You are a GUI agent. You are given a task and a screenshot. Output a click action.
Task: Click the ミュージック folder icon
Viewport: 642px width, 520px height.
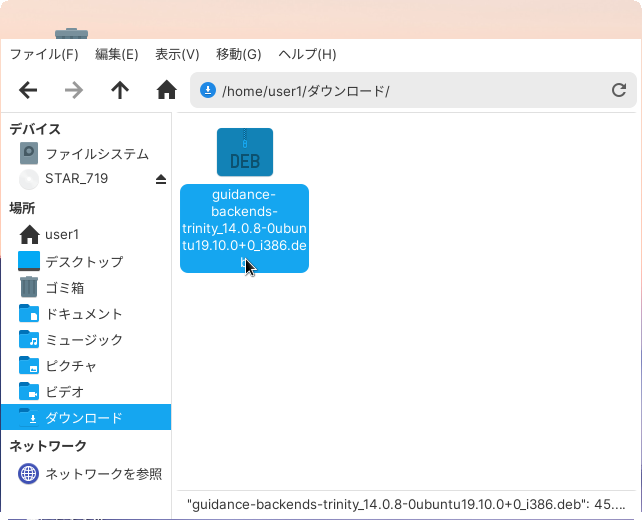tap(29, 339)
